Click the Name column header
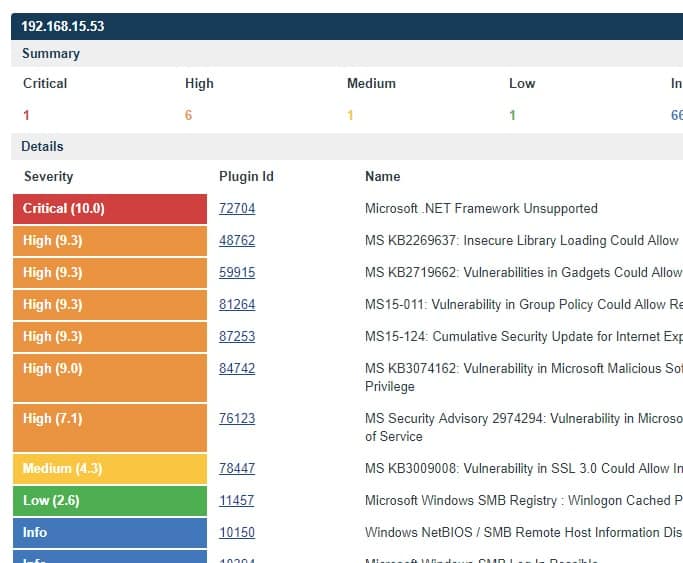The image size is (683, 563). (382, 176)
